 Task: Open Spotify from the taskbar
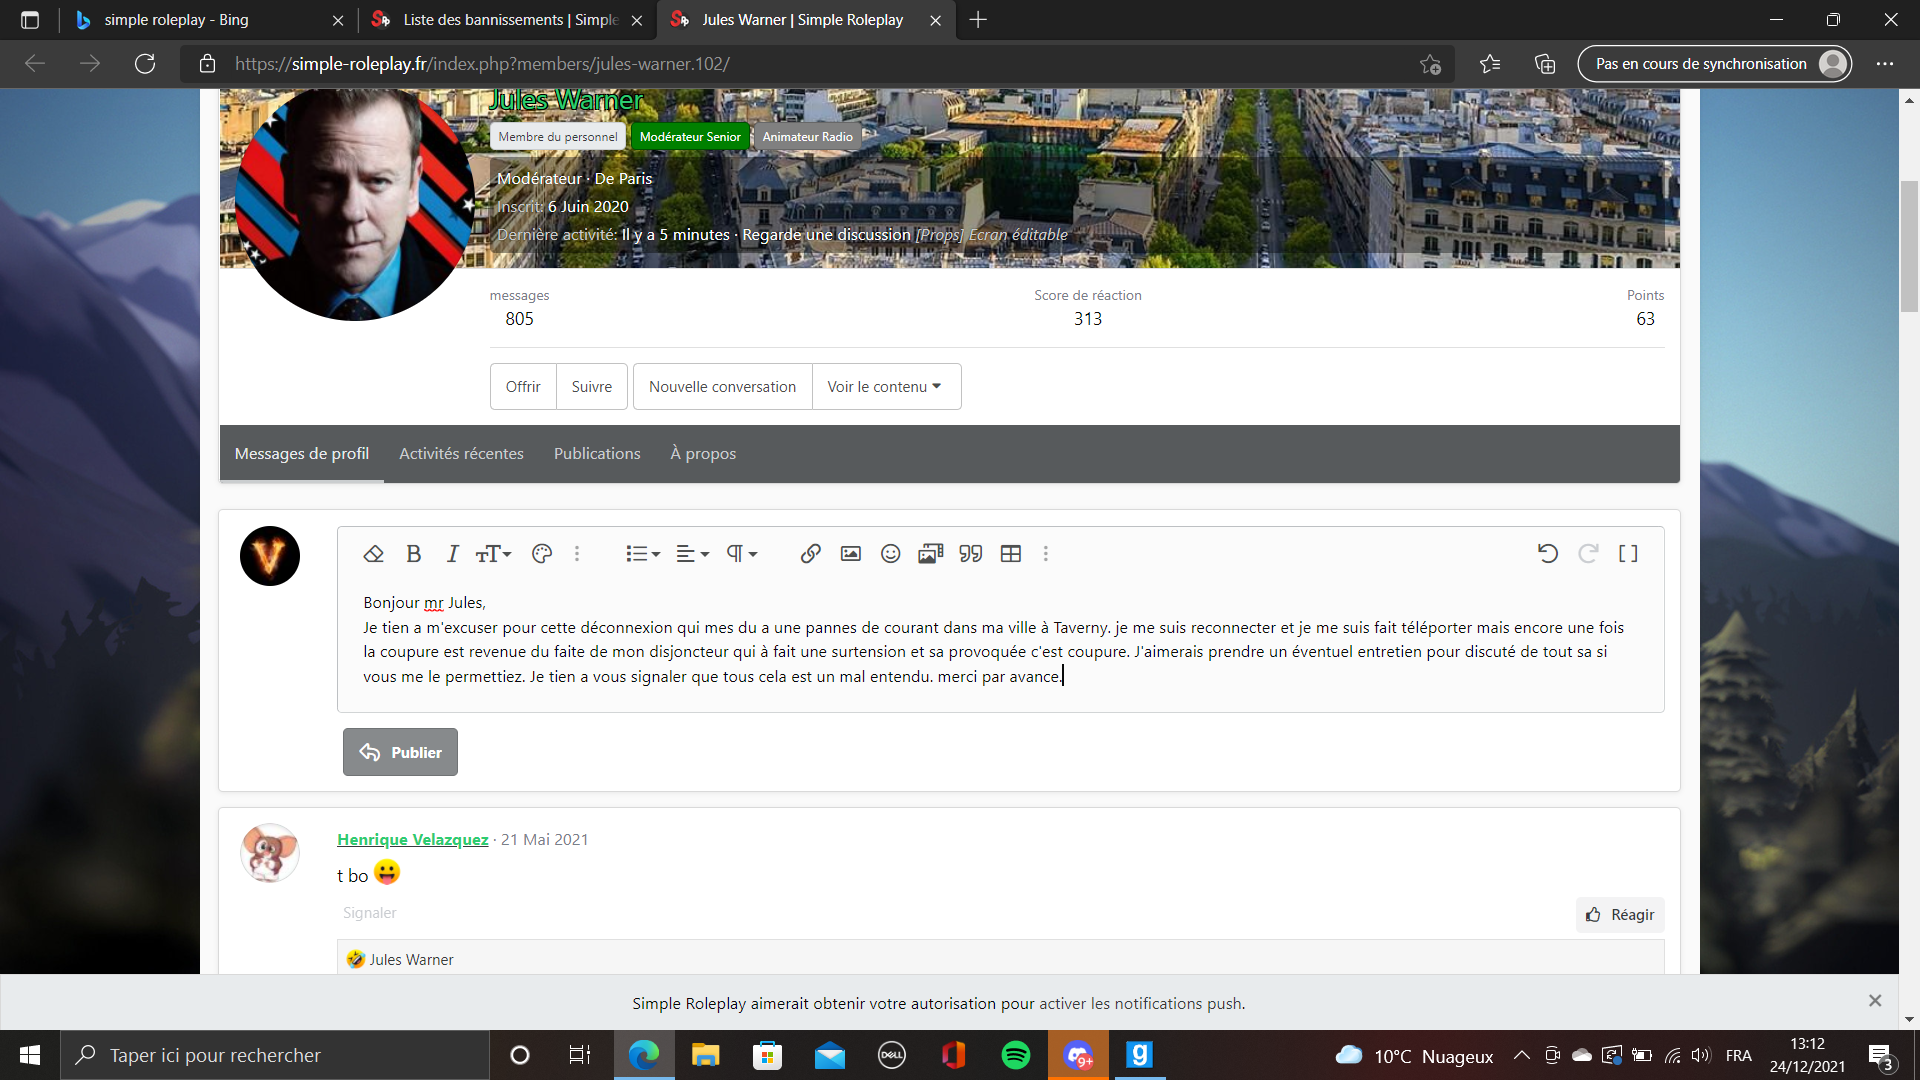[x=1016, y=1055]
